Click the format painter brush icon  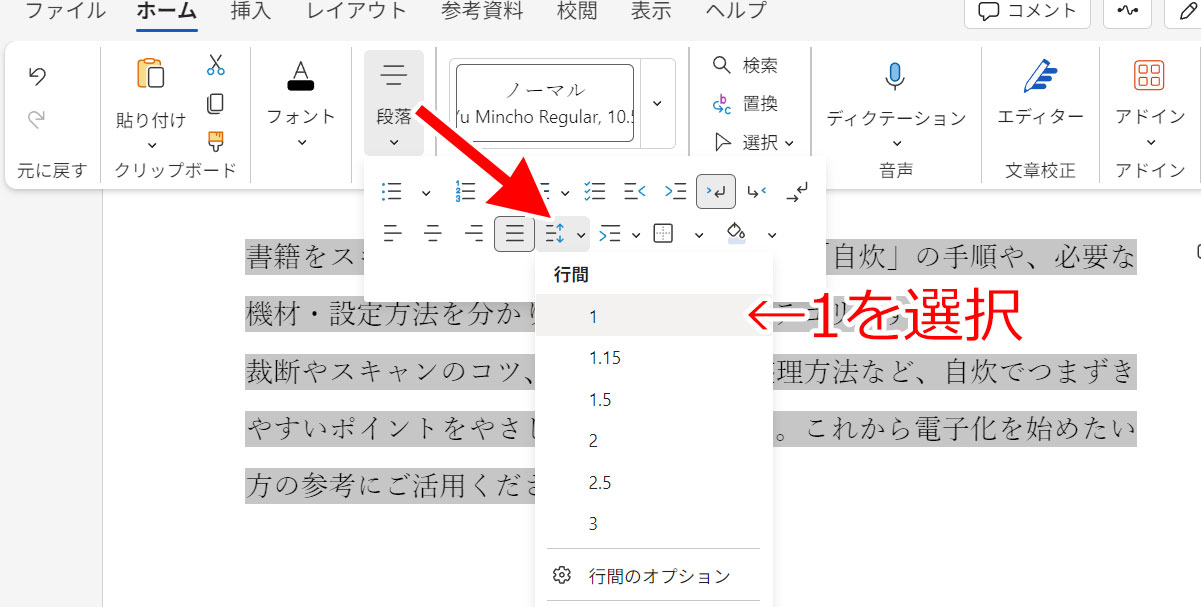point(215,140)
